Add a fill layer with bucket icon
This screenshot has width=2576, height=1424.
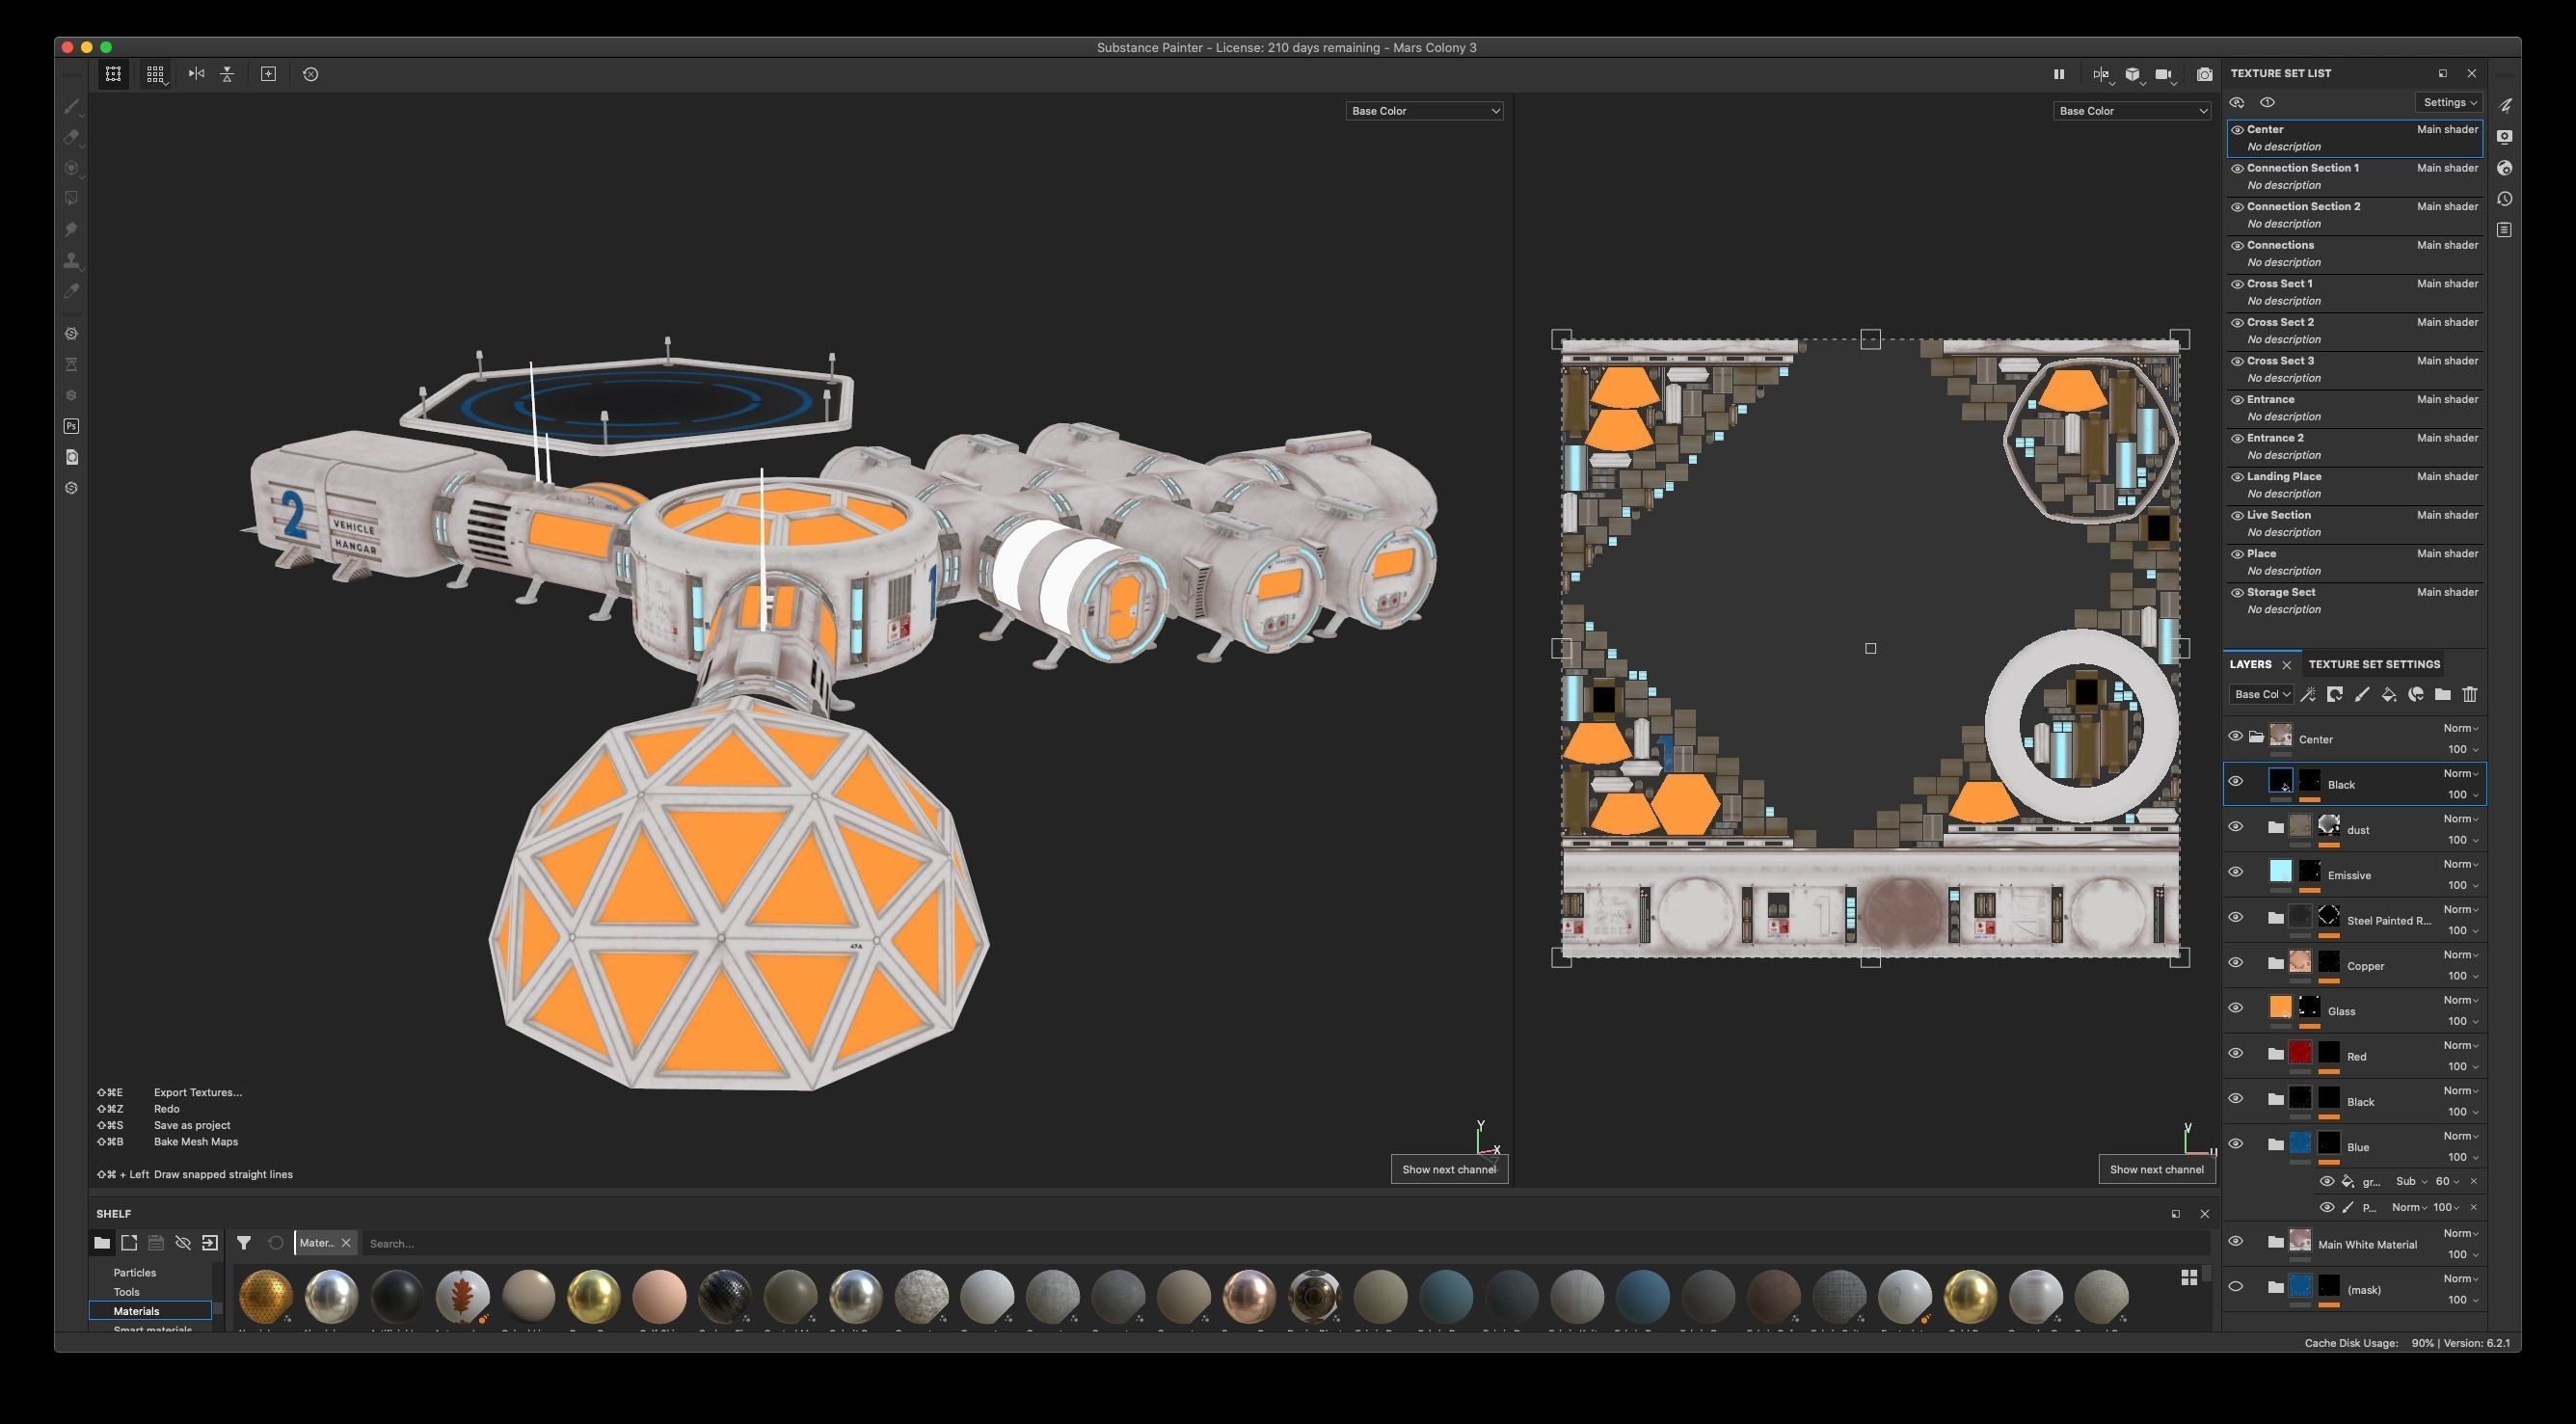(2389, 694)
